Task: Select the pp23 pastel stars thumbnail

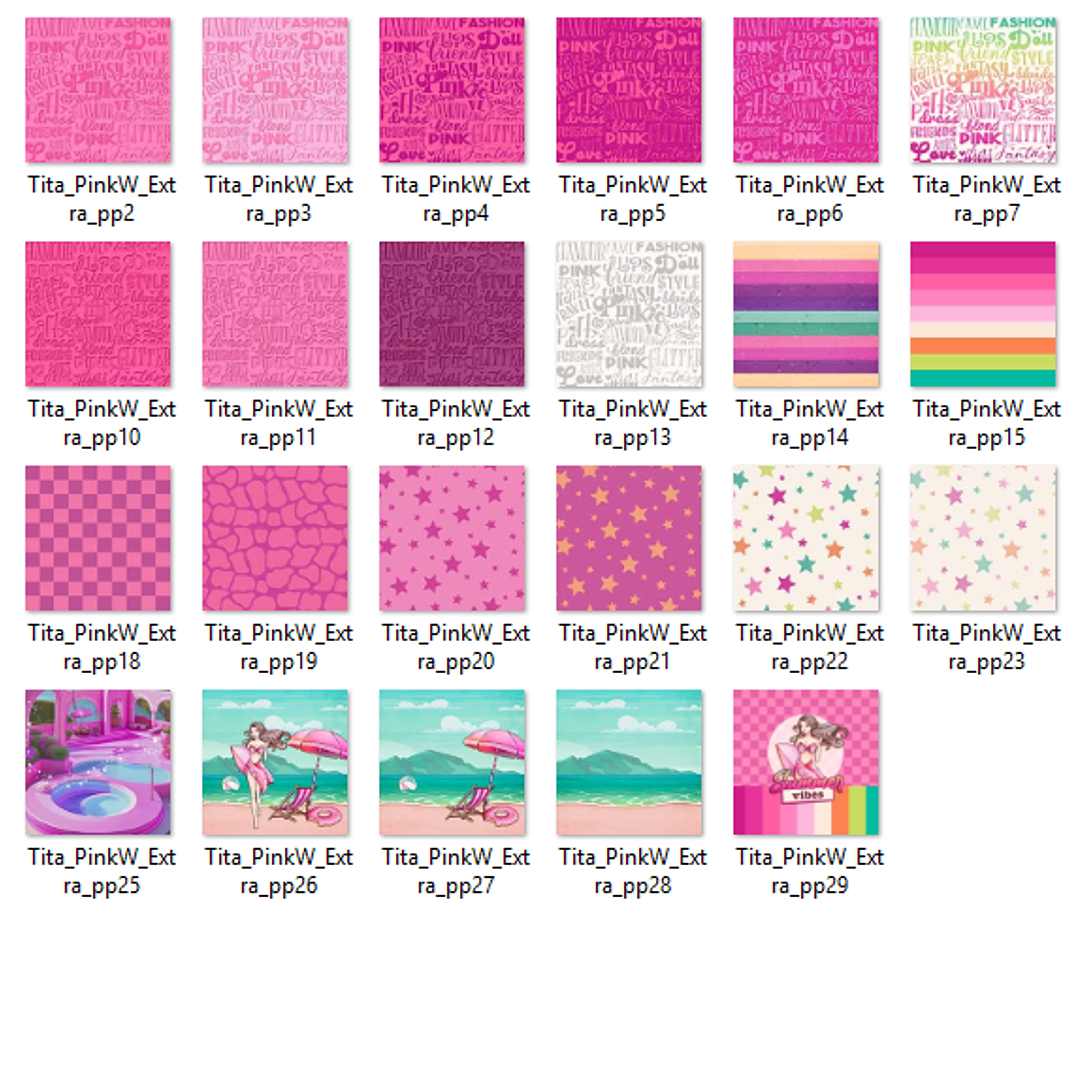Action: pos(983,538)
